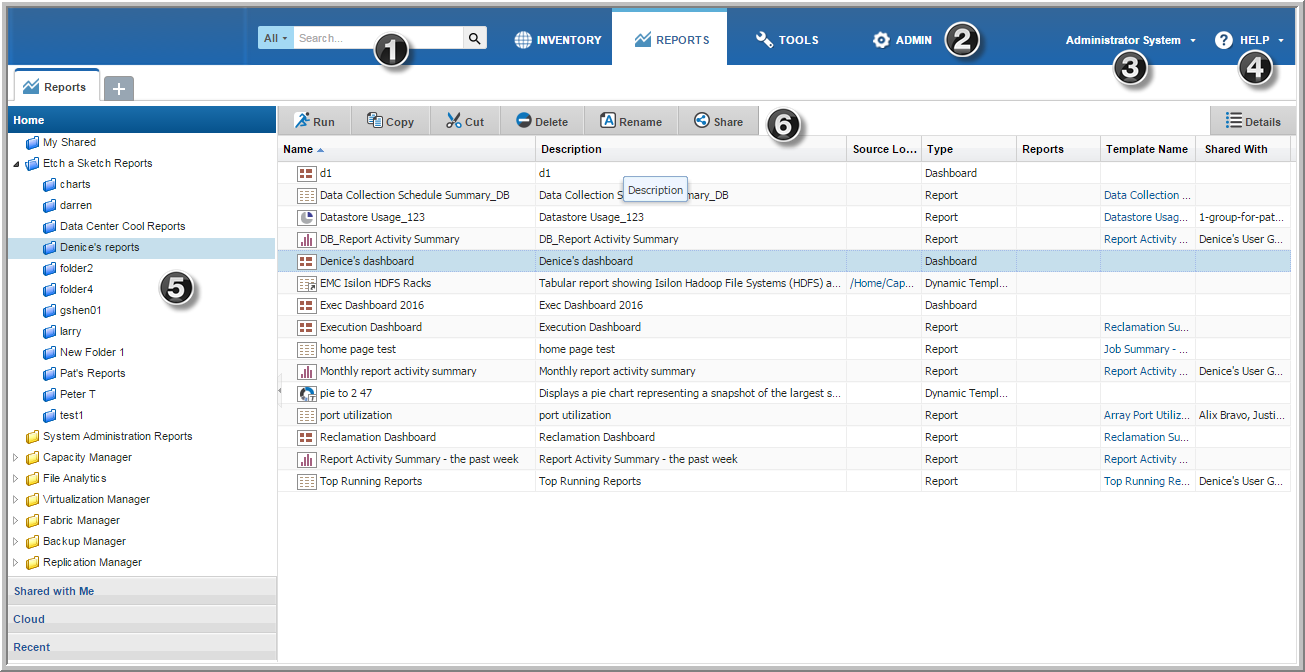Open the Datastore Usage template link
1305x672 pixels.
(1146, 217)
